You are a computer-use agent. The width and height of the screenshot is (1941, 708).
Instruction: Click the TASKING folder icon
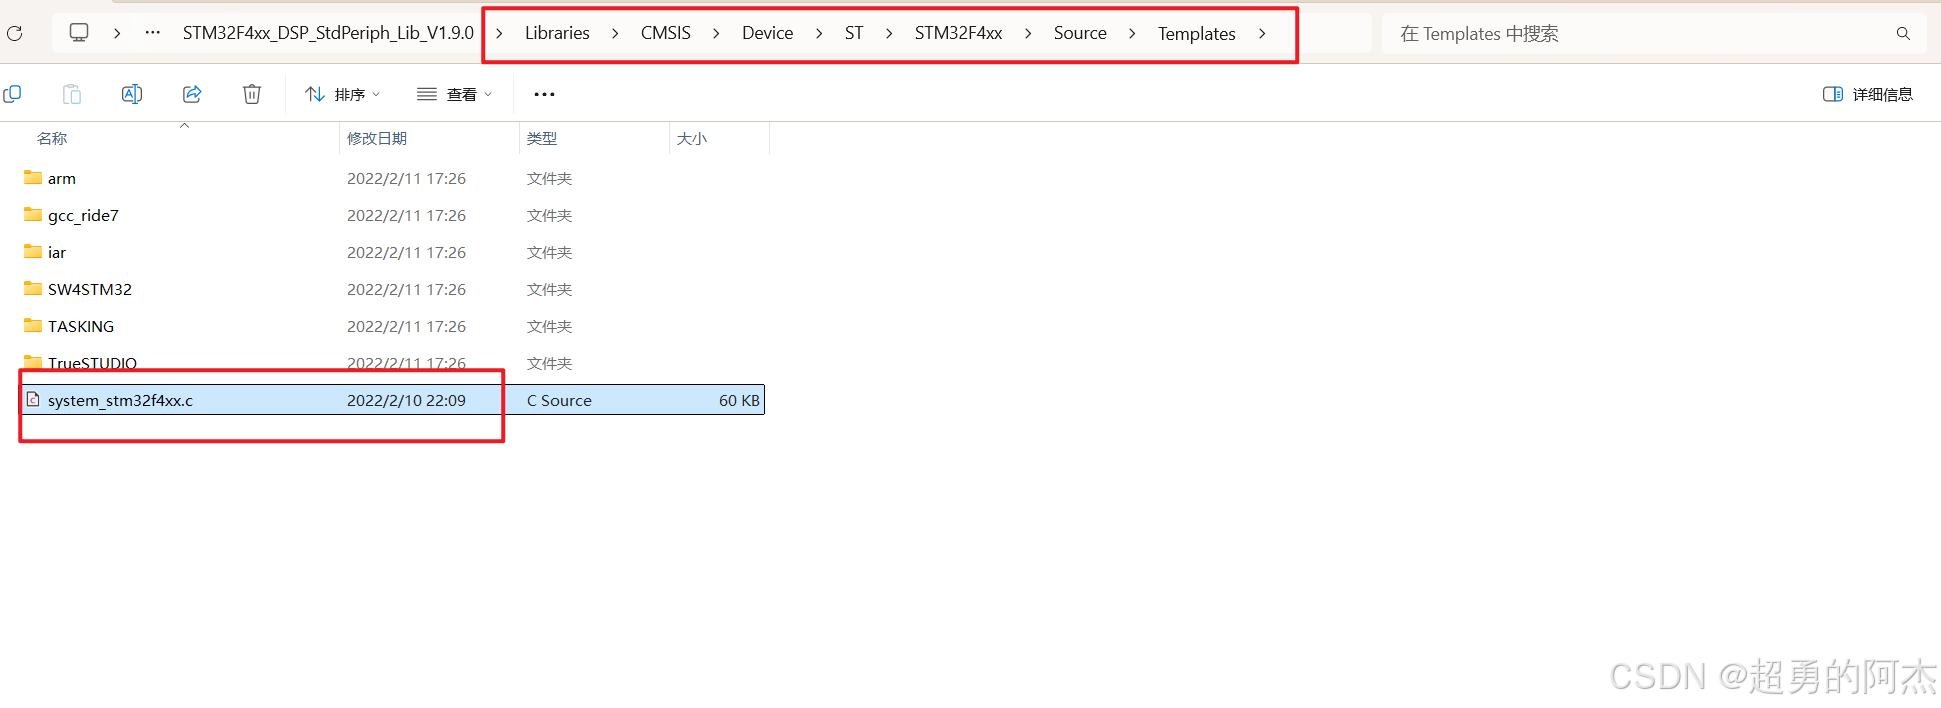coord(33,325)
